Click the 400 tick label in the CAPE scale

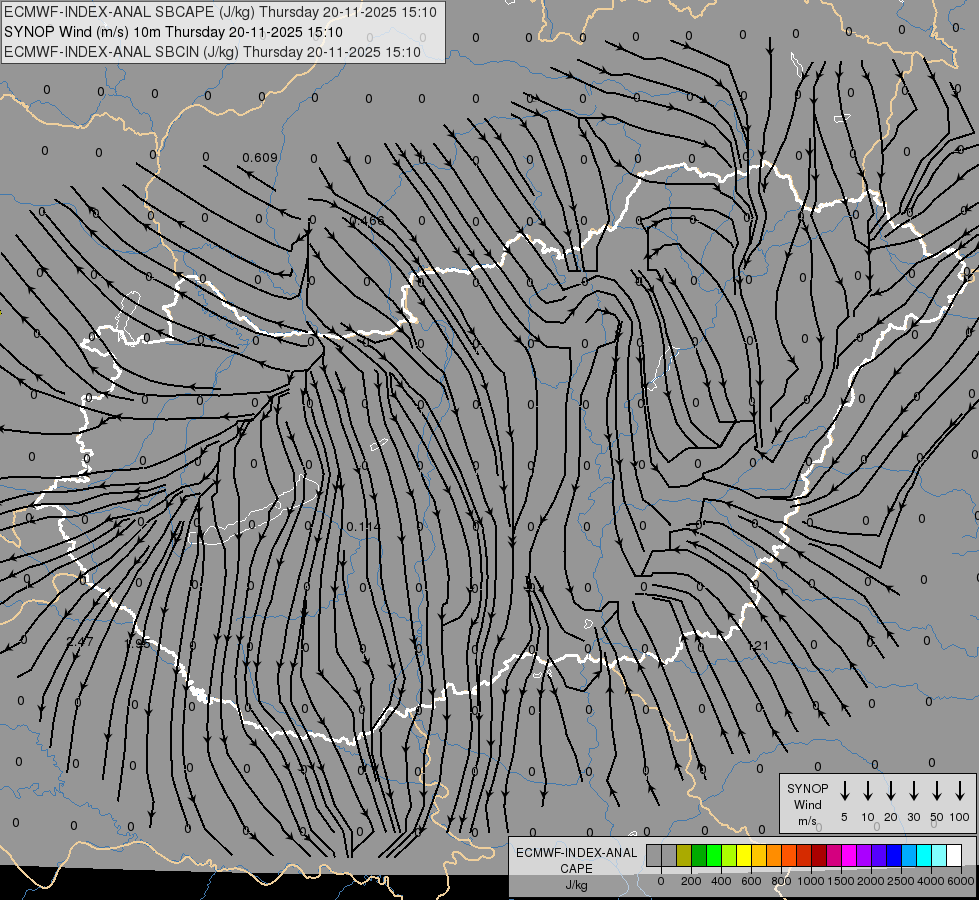pos(721,881)
